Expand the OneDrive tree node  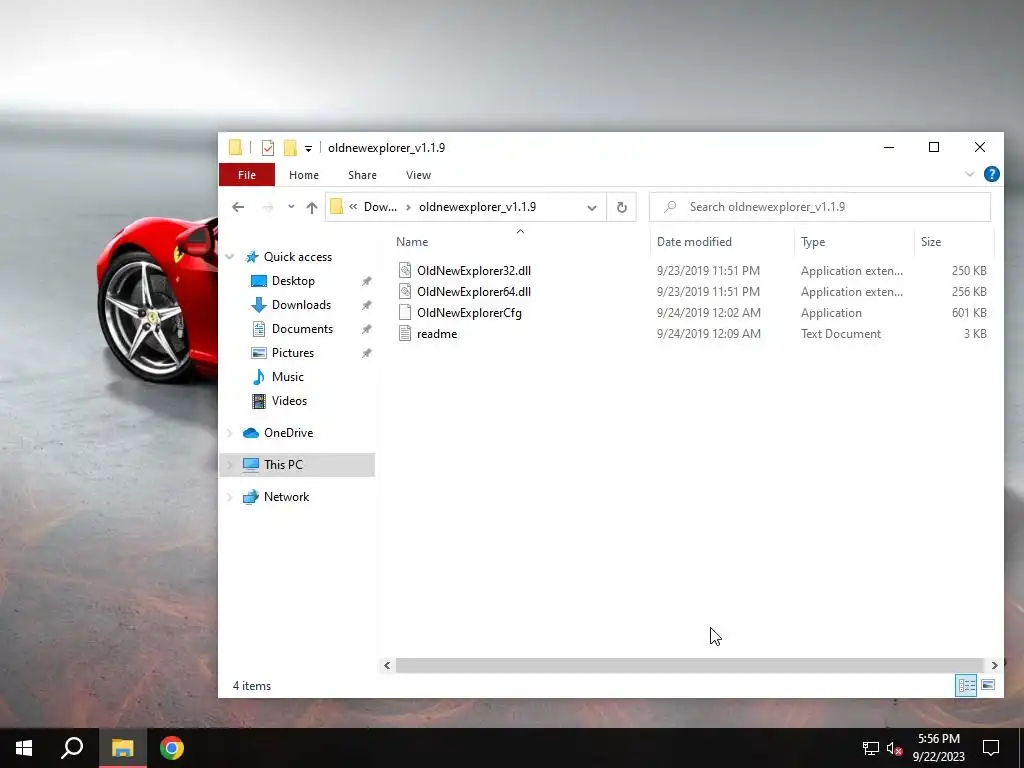tap(230, 433)
